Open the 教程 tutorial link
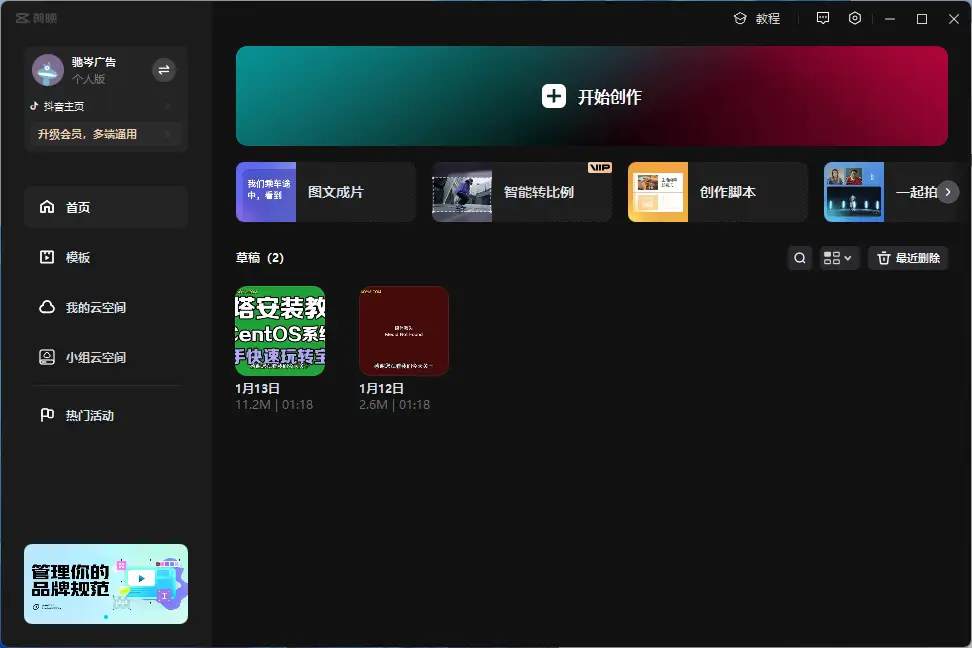This screenshot has width=972, height=648. coord(757,18)
